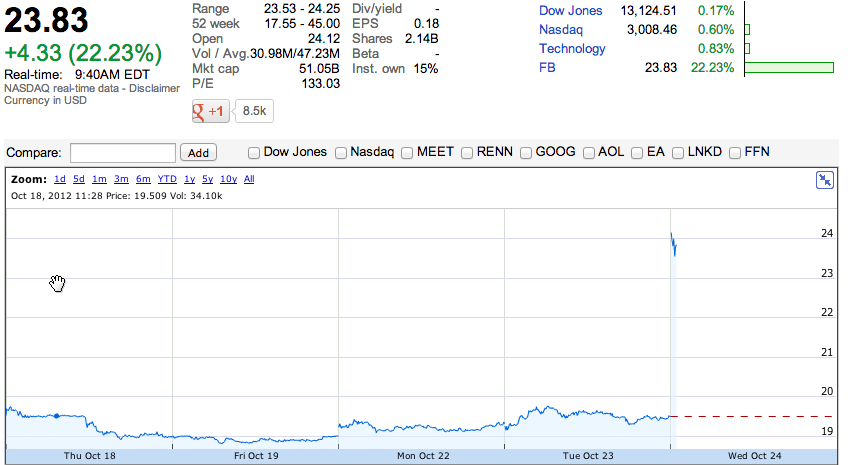The height and width of the screenshot is (465, 848).
Task: Enable the Nasdaq comparison checkbox
Action: [341, 153]
